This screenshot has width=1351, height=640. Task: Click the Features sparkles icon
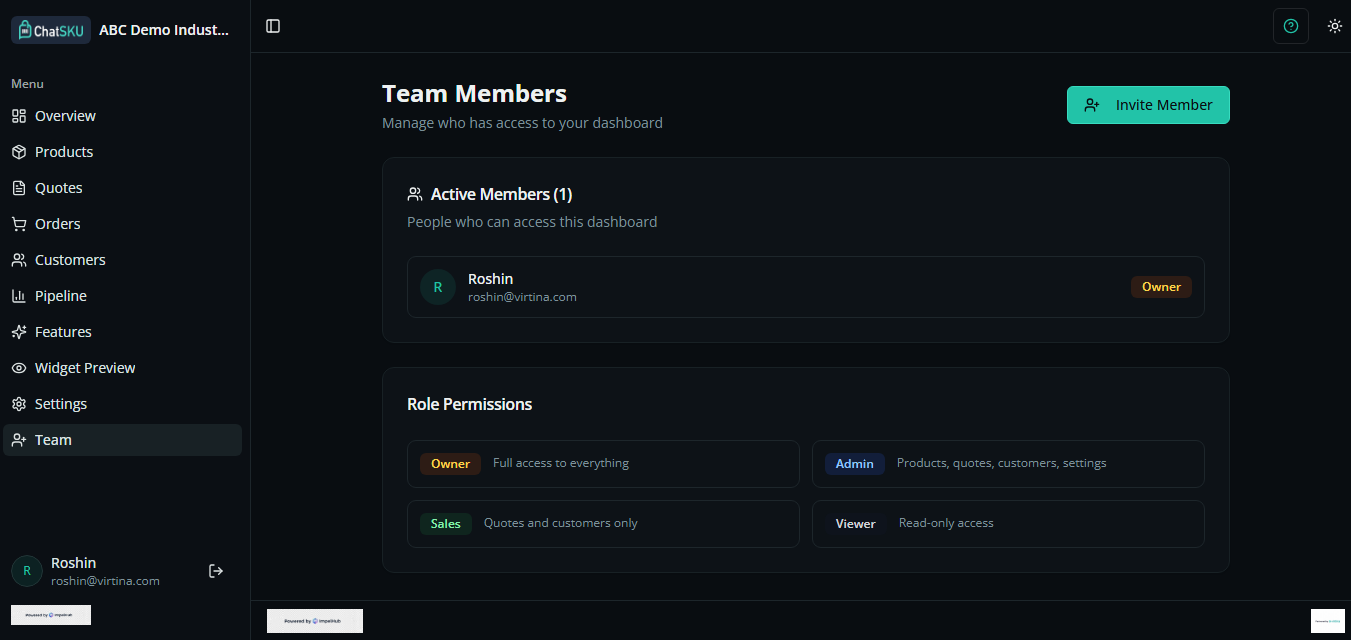tap(17, 331)
